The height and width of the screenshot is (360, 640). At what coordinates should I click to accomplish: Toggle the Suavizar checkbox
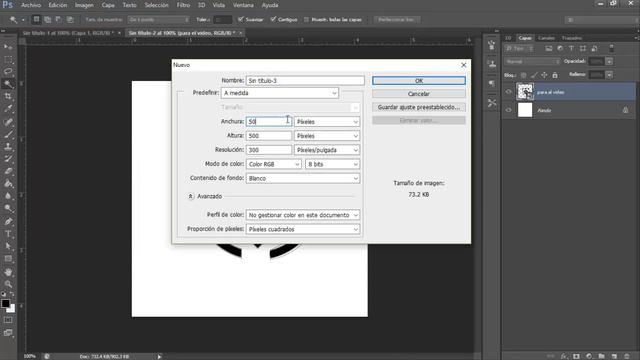click(x=241, y=19)
